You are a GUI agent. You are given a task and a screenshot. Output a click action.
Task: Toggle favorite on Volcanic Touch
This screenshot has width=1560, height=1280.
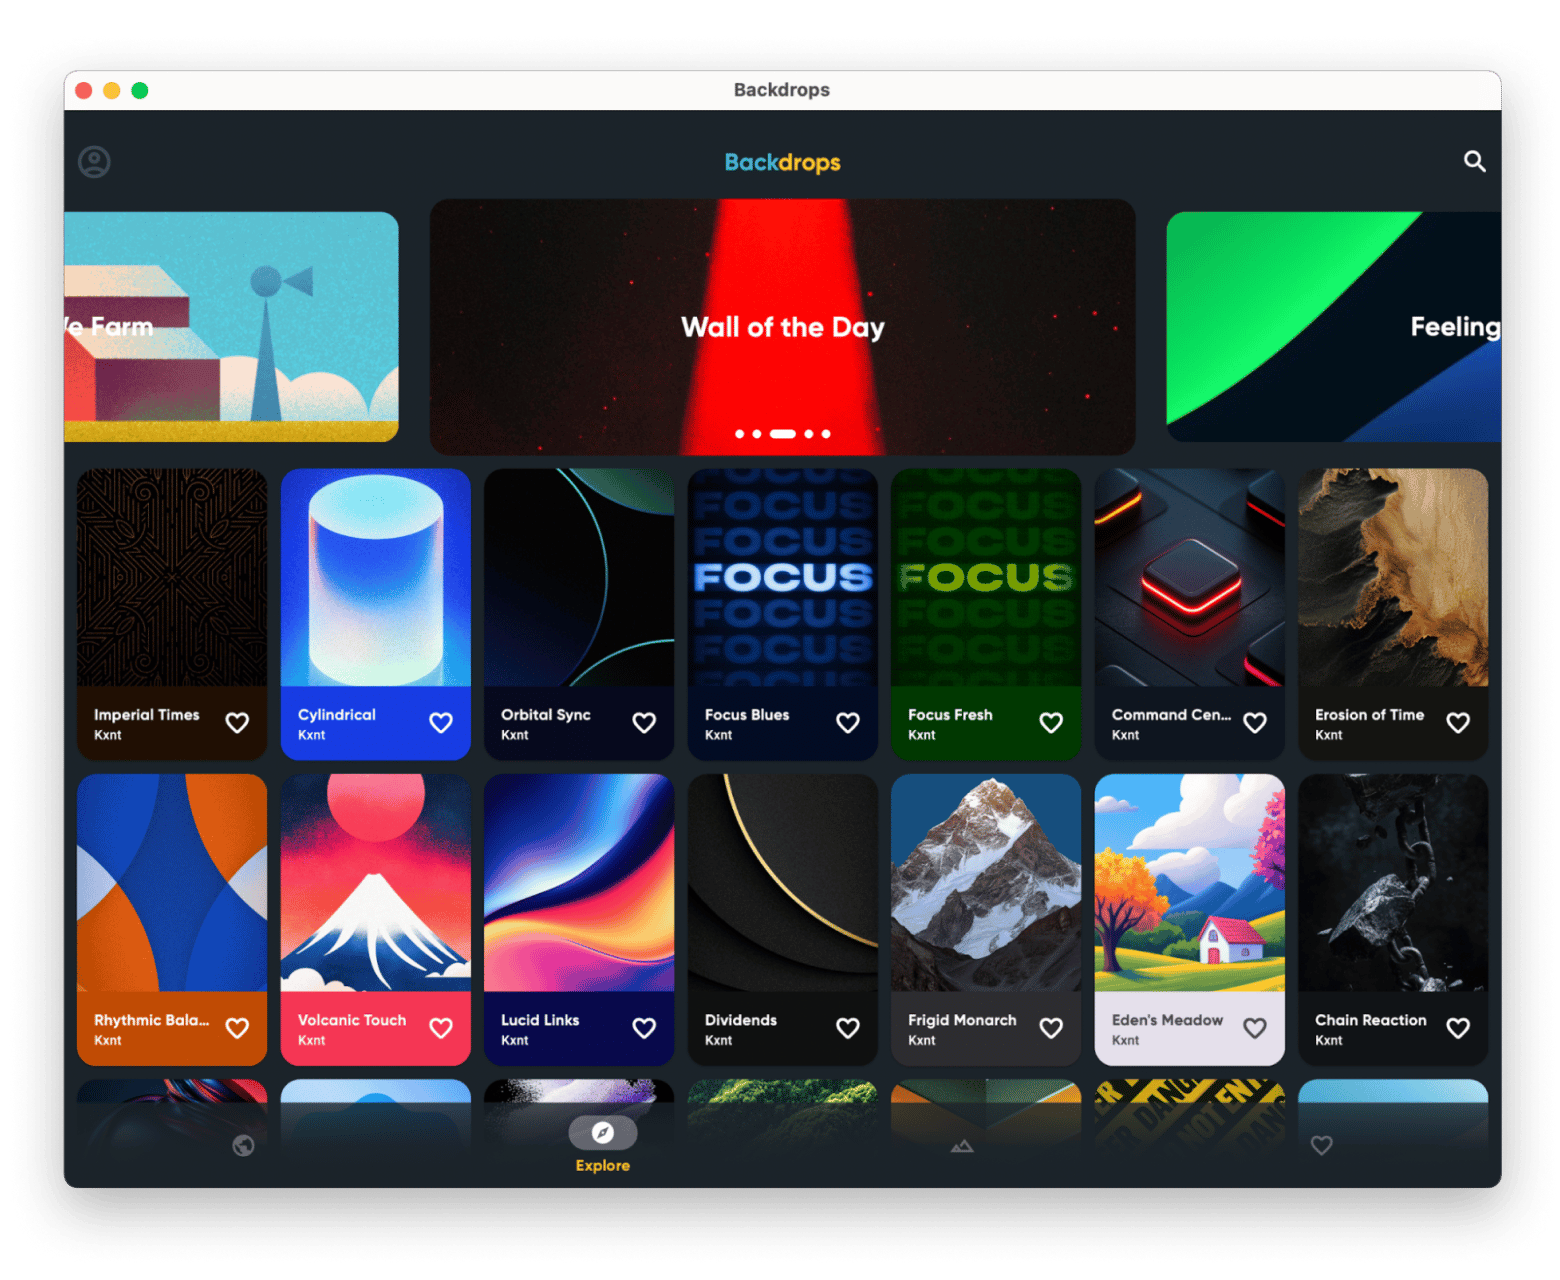tap(441, 1028)
